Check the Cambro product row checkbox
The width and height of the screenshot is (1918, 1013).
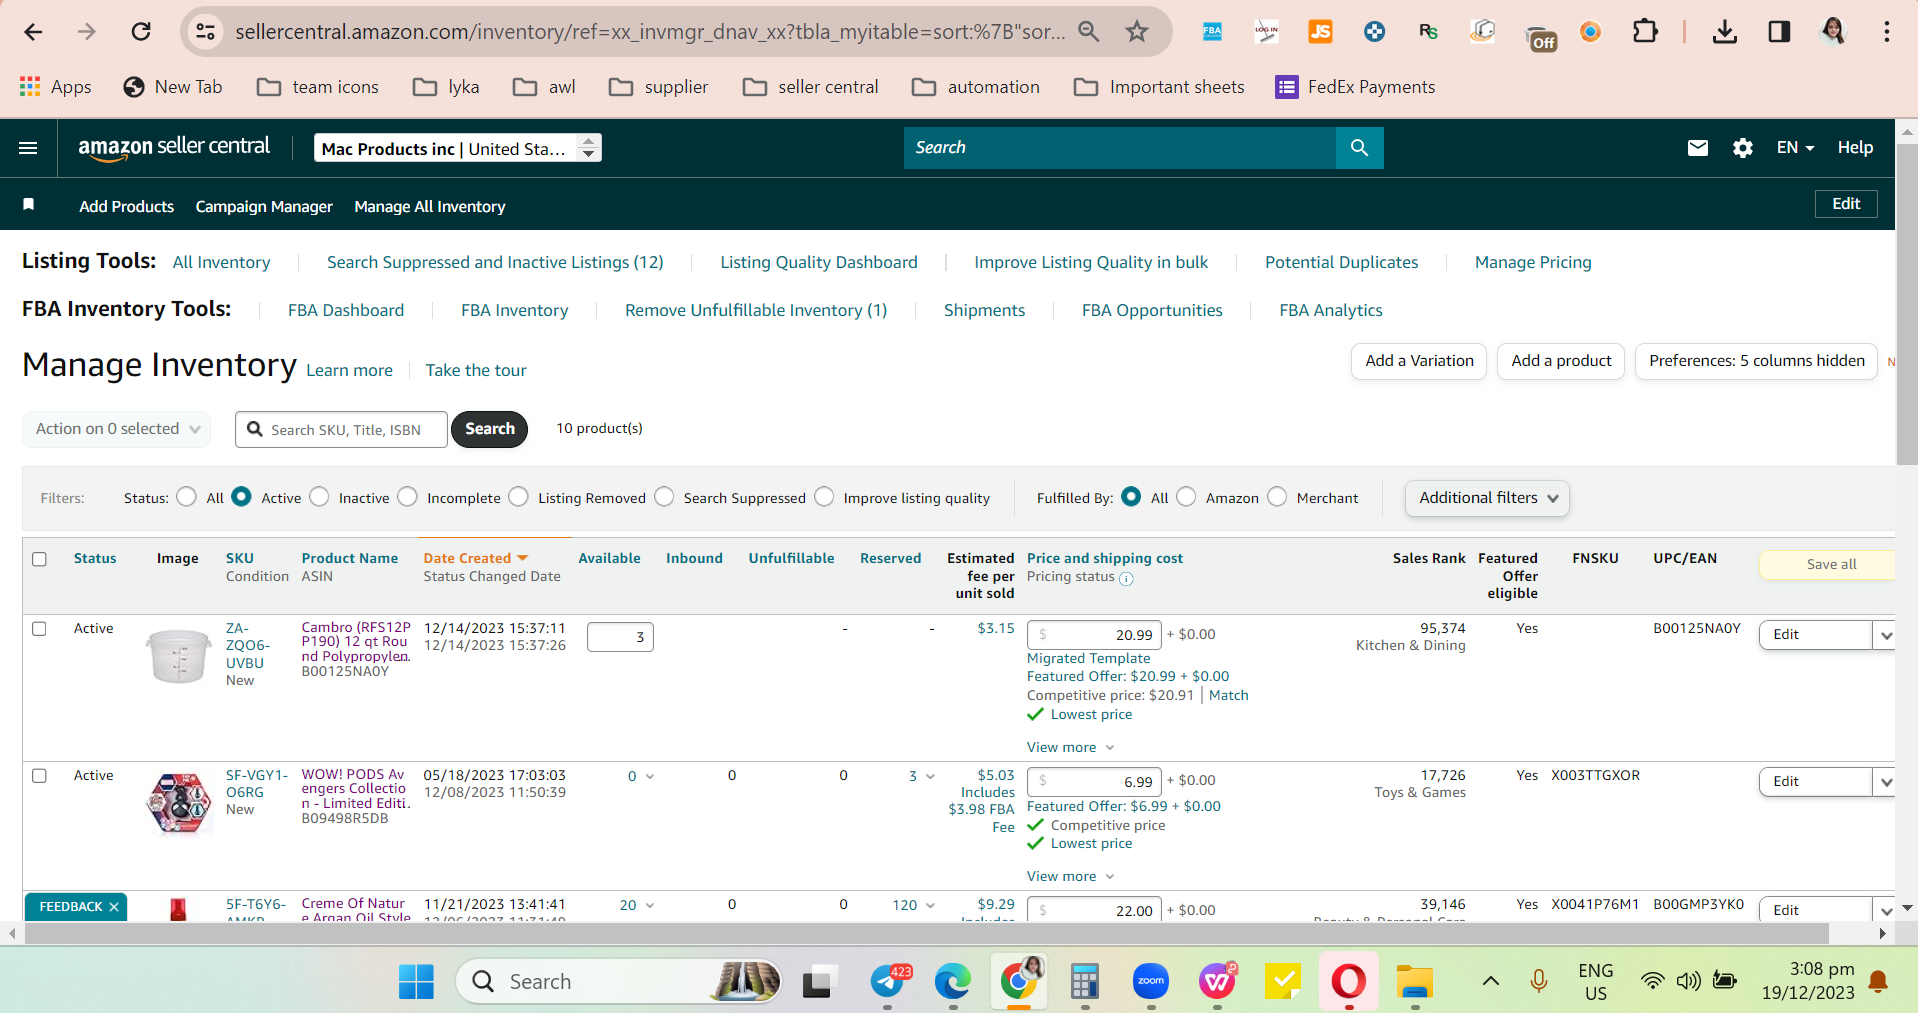(39, 629)
